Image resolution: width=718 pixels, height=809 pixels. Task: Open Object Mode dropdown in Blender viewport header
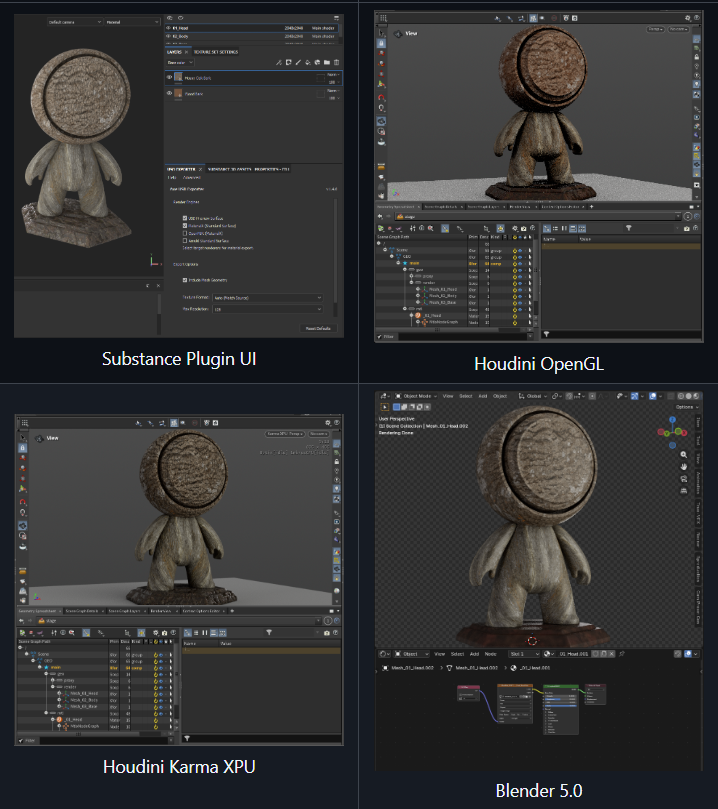coord(416,396)
